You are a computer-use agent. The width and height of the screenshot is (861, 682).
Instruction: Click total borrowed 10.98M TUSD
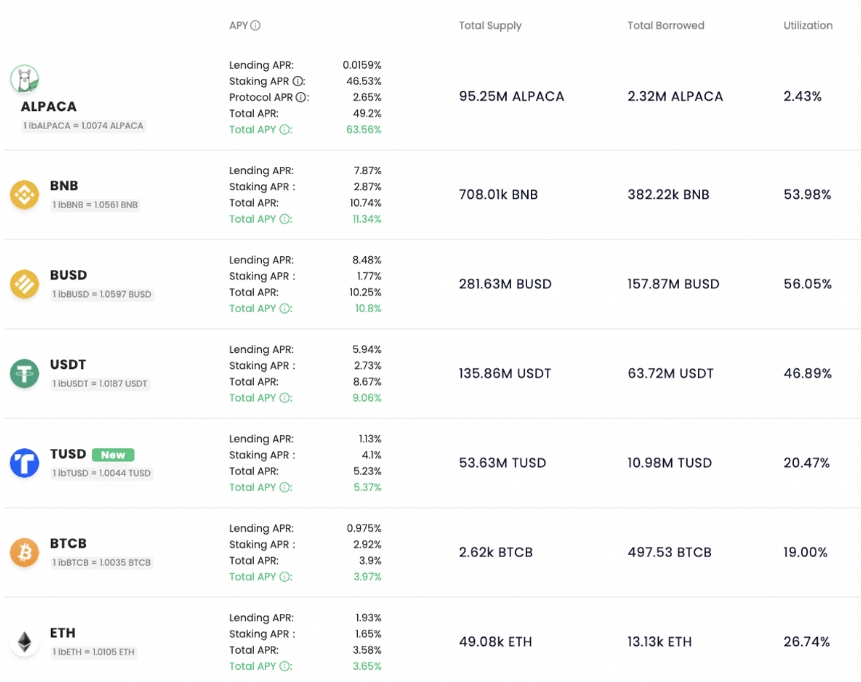click(670, 463)
